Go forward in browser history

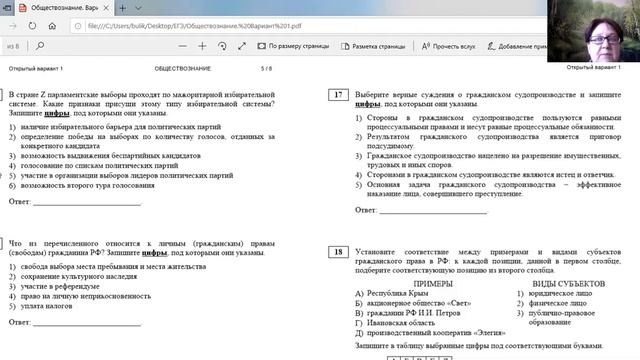coord(13,26)
